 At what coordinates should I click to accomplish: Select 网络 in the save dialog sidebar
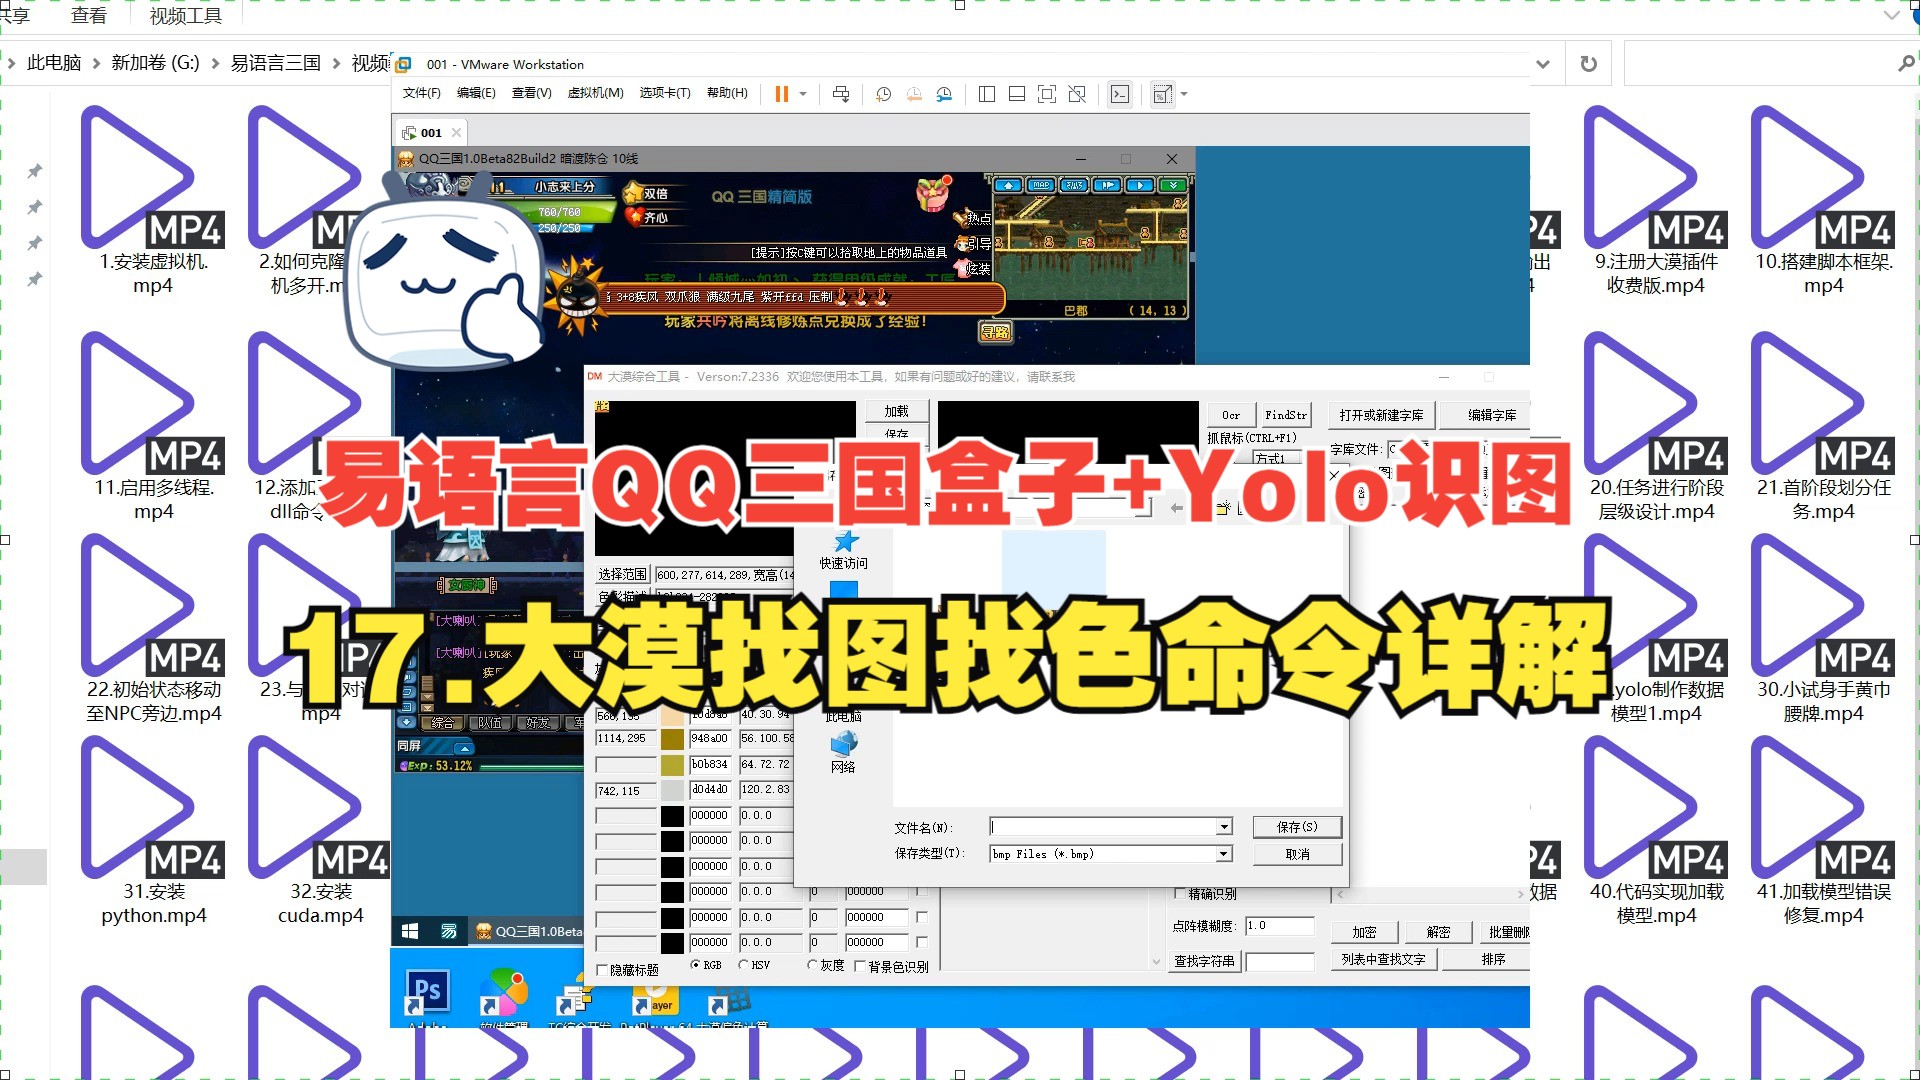coord(843,752)
